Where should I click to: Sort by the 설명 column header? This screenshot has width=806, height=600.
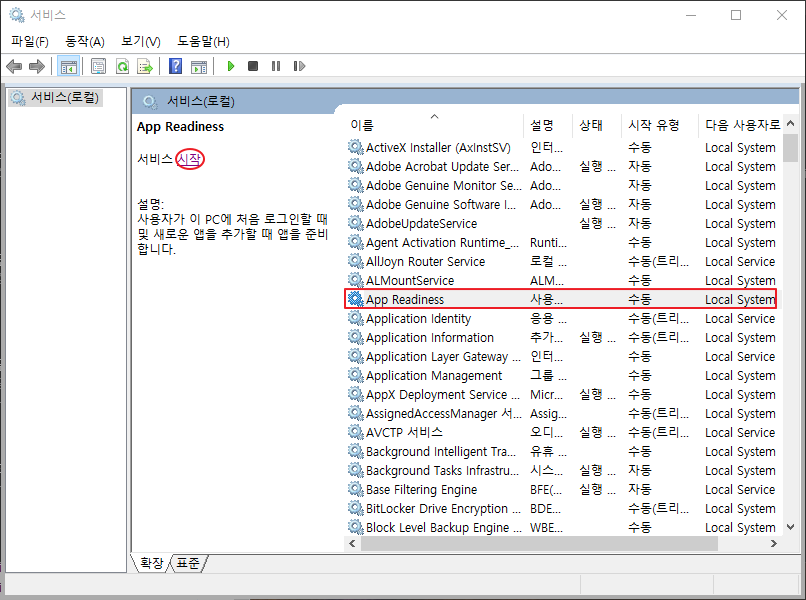click(548, 125)
